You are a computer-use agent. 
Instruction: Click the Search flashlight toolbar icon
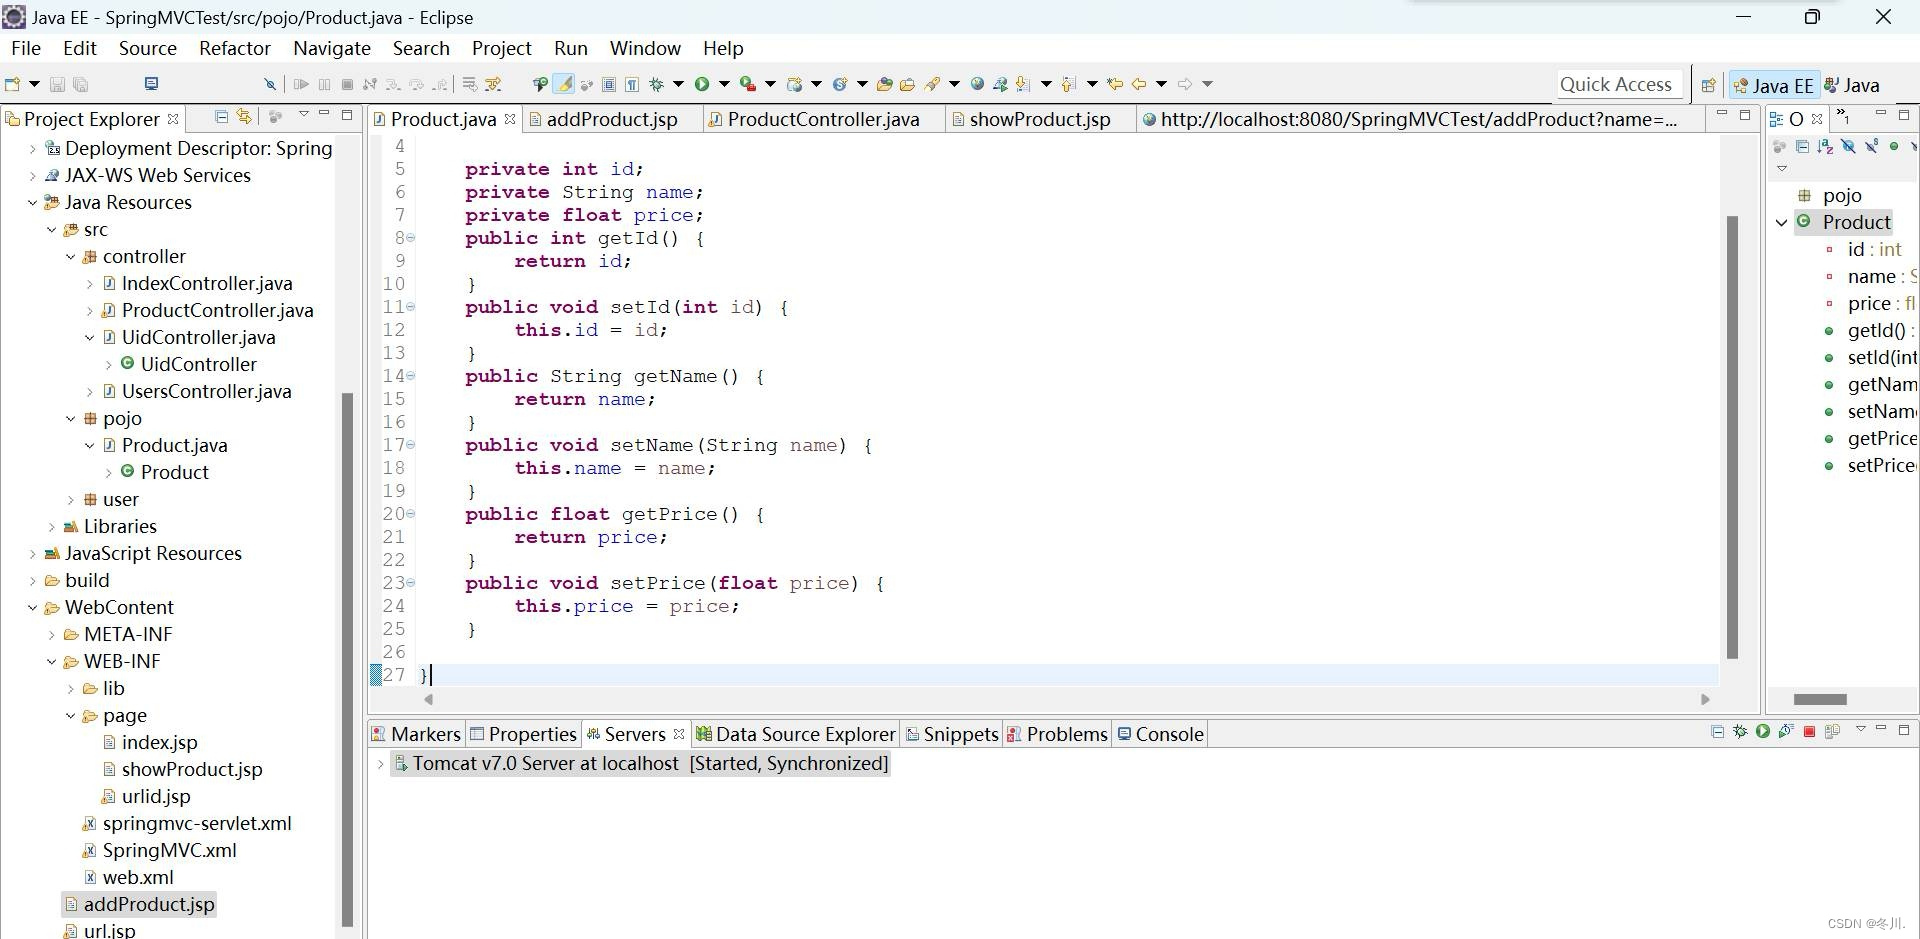[932, 84]
